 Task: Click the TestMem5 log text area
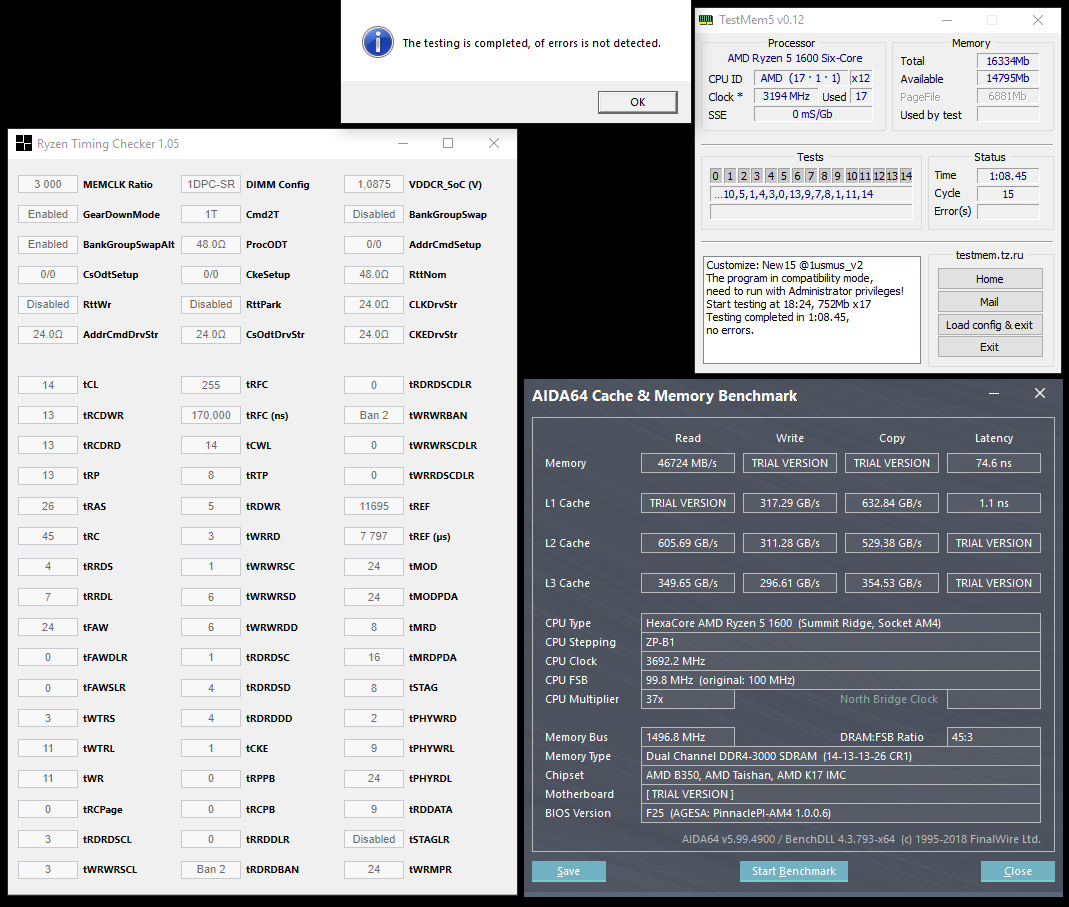point(811,310)
